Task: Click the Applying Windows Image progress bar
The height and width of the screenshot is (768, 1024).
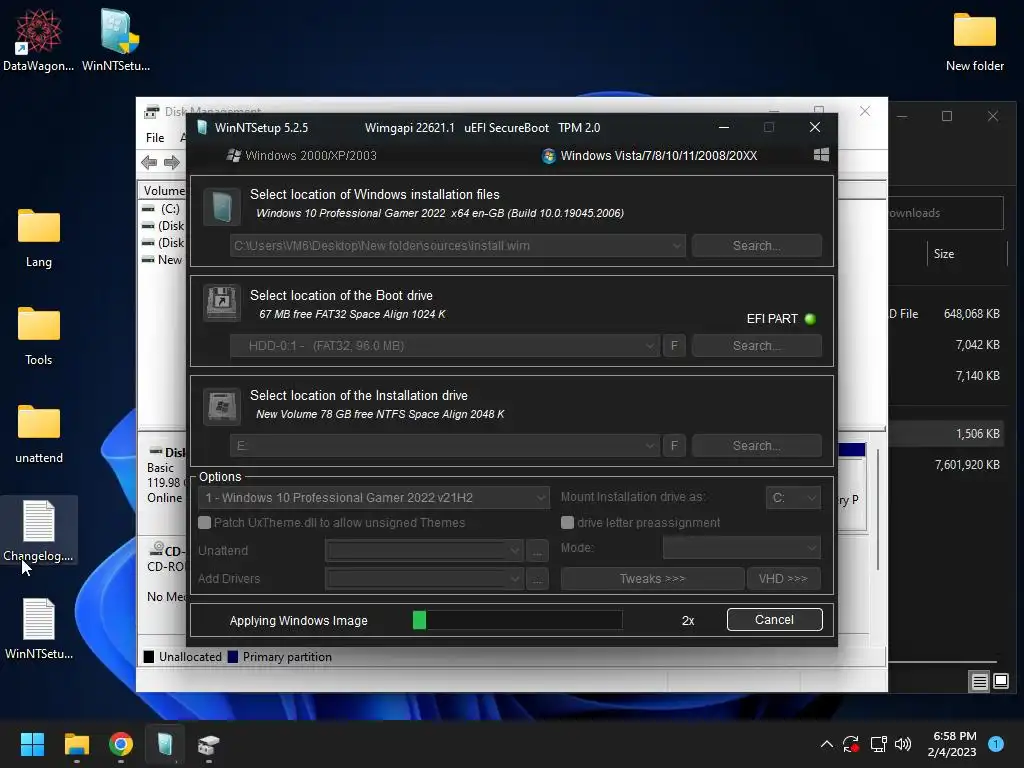Action: click(517, 620)
